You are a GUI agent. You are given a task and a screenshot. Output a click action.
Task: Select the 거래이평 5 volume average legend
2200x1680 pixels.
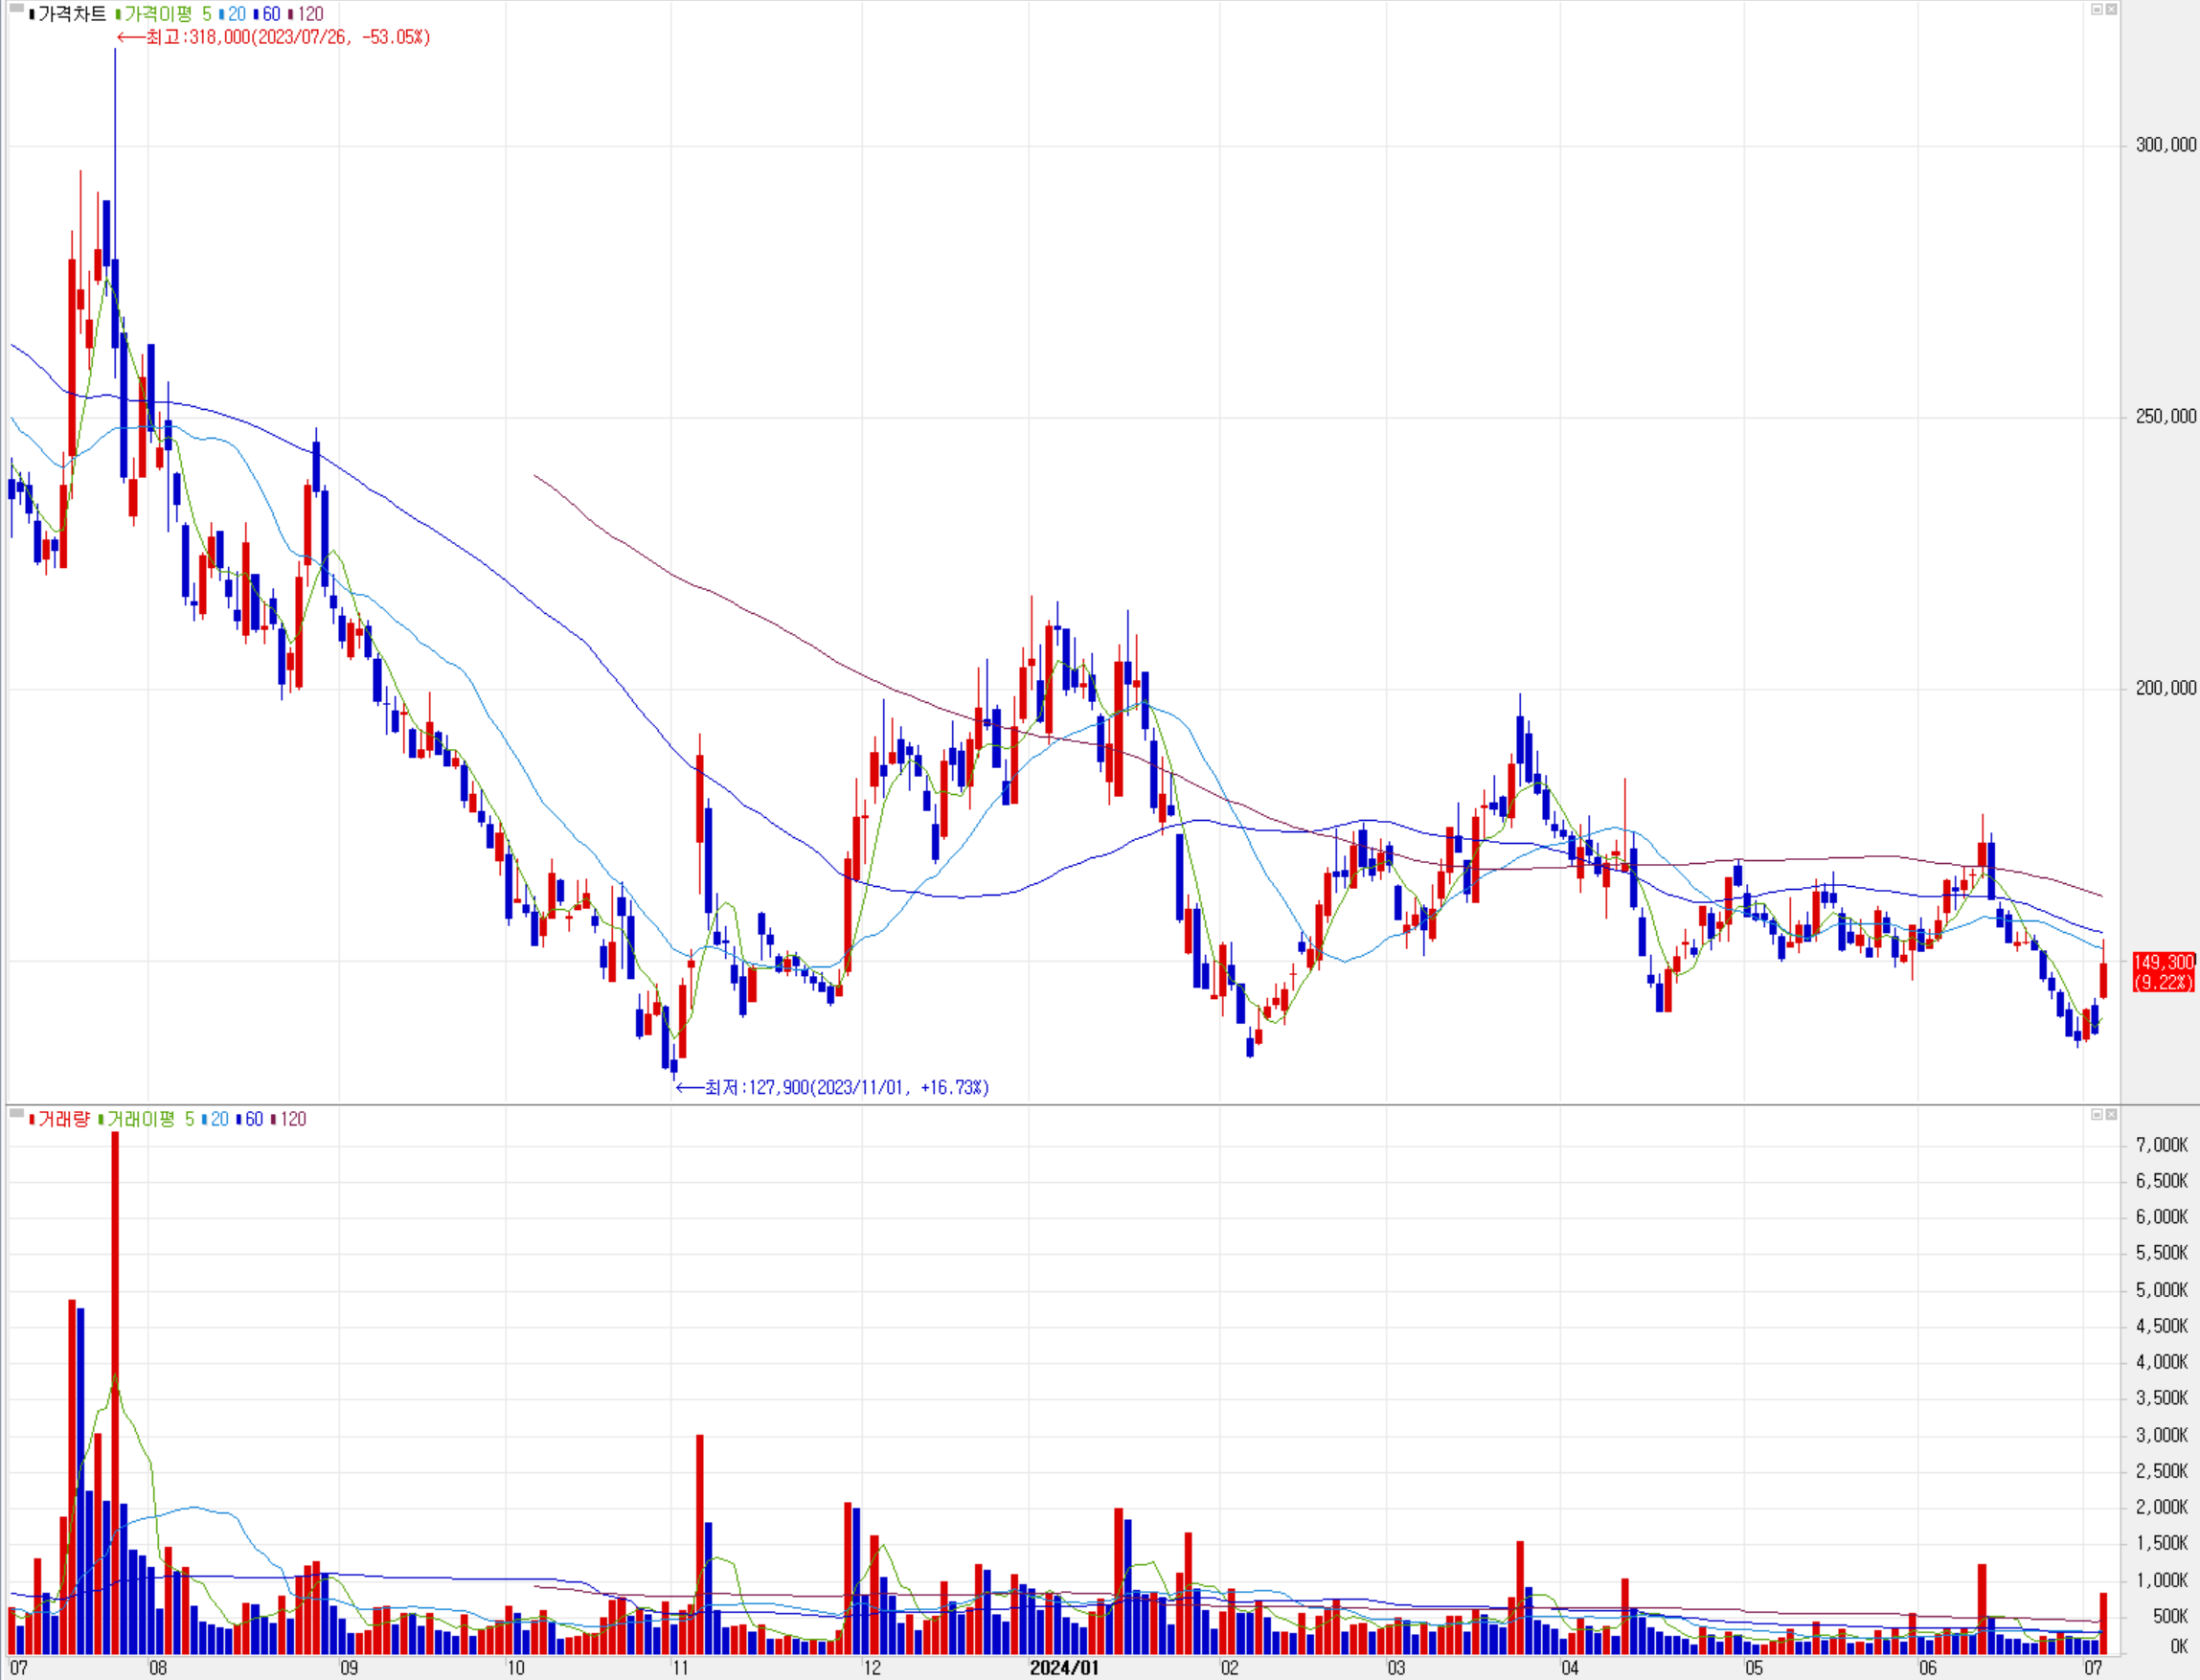(150, 1119)
